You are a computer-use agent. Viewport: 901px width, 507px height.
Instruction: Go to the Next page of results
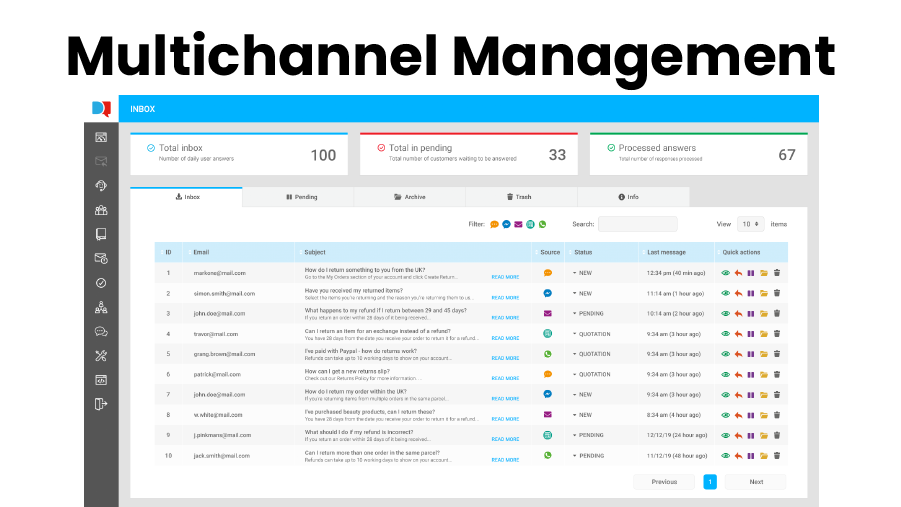(x=756, y=482)
